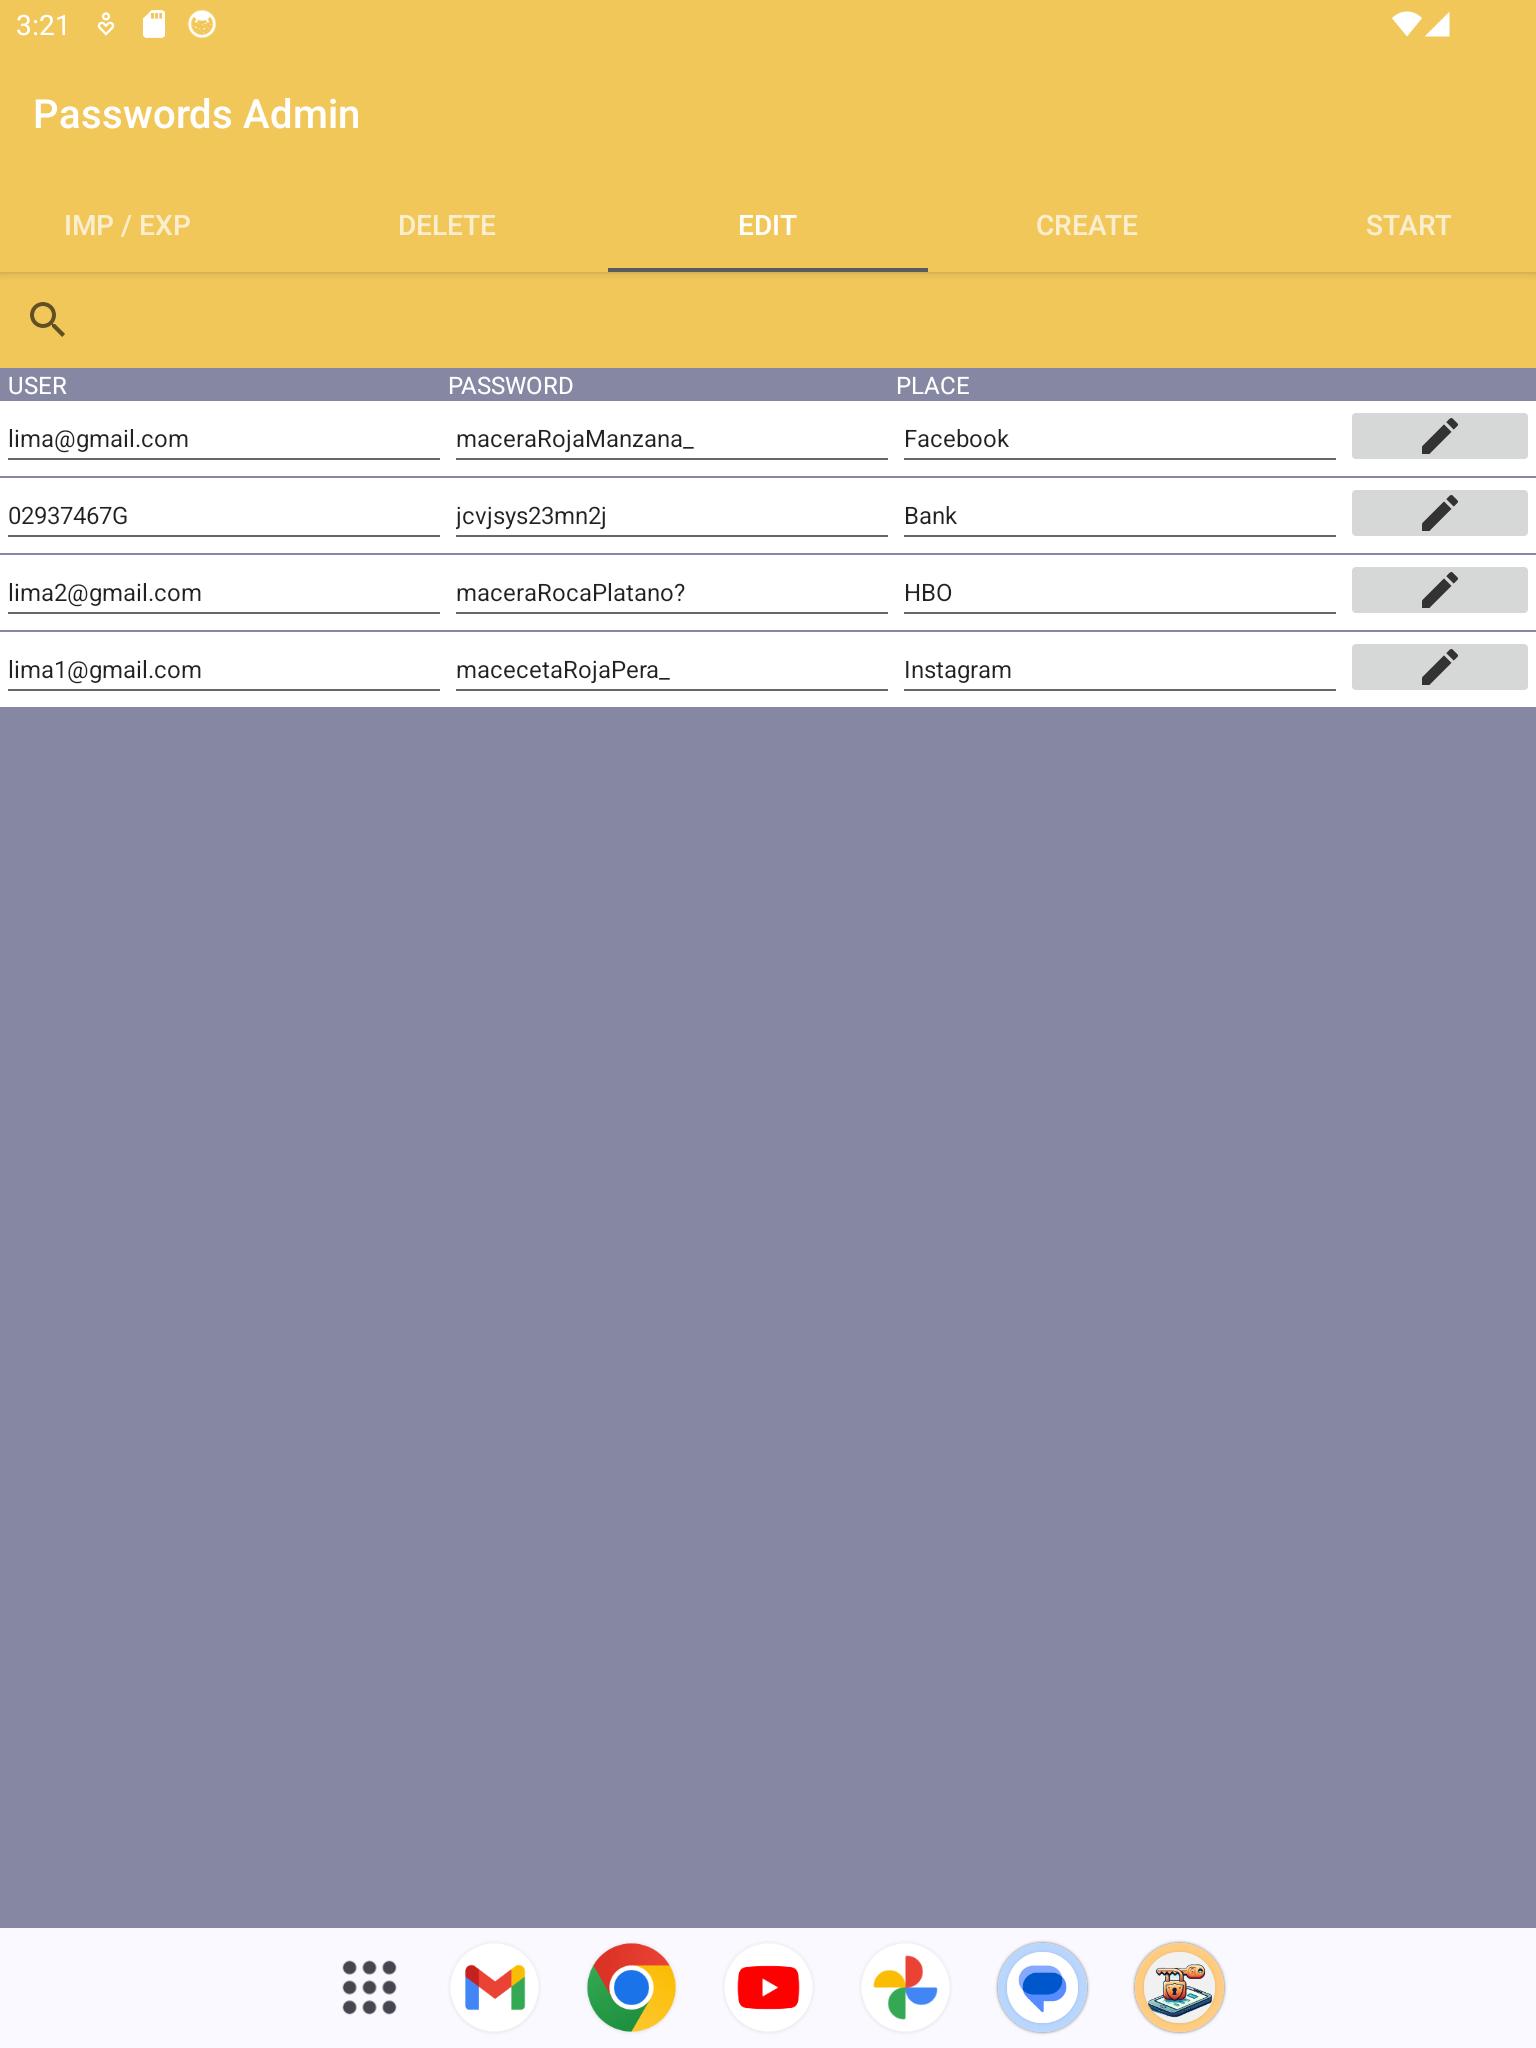Tap the cat face notification icon
The image size is (1536, 2048).
coord(202,25)
